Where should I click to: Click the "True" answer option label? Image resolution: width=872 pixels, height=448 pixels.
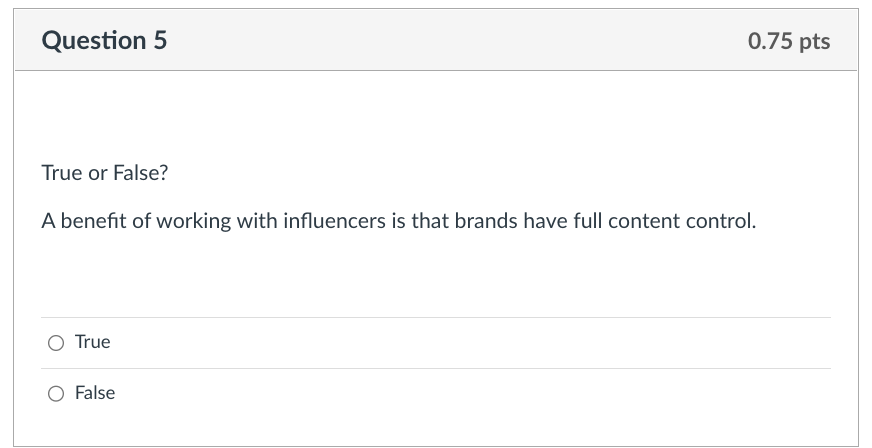pos(92,342)
